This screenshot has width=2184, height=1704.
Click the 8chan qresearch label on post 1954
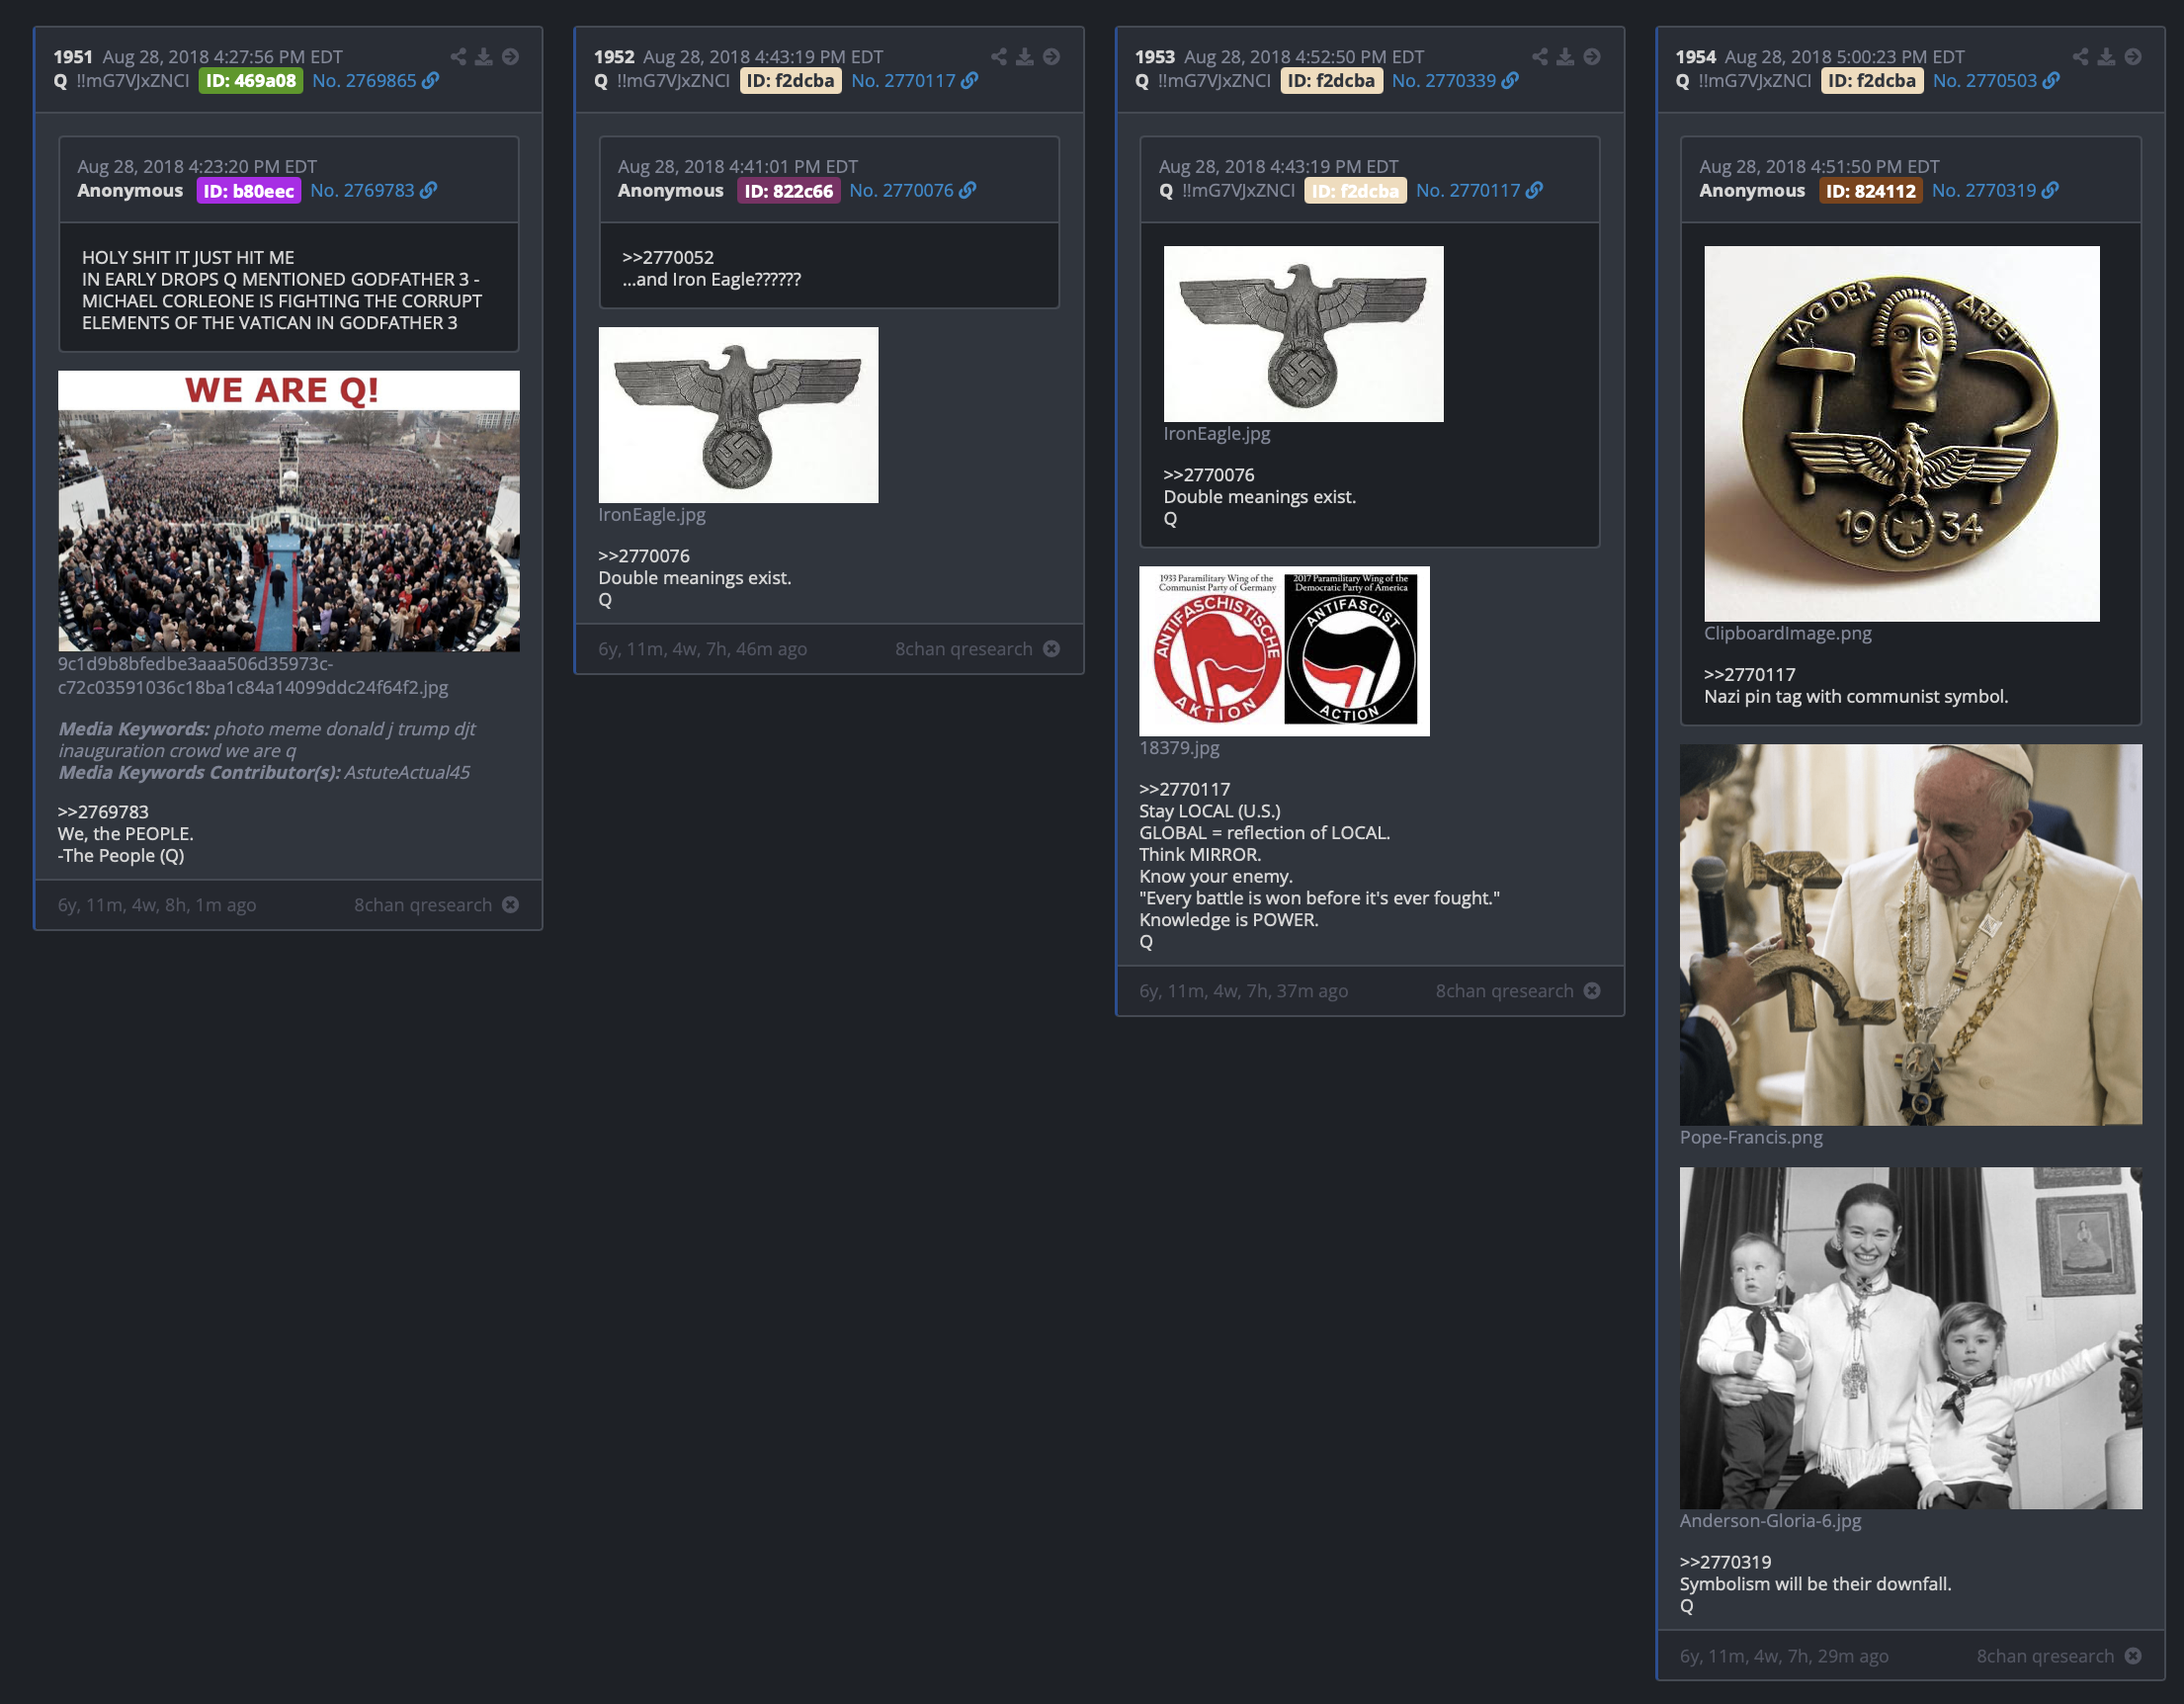pos(2046,1657)
